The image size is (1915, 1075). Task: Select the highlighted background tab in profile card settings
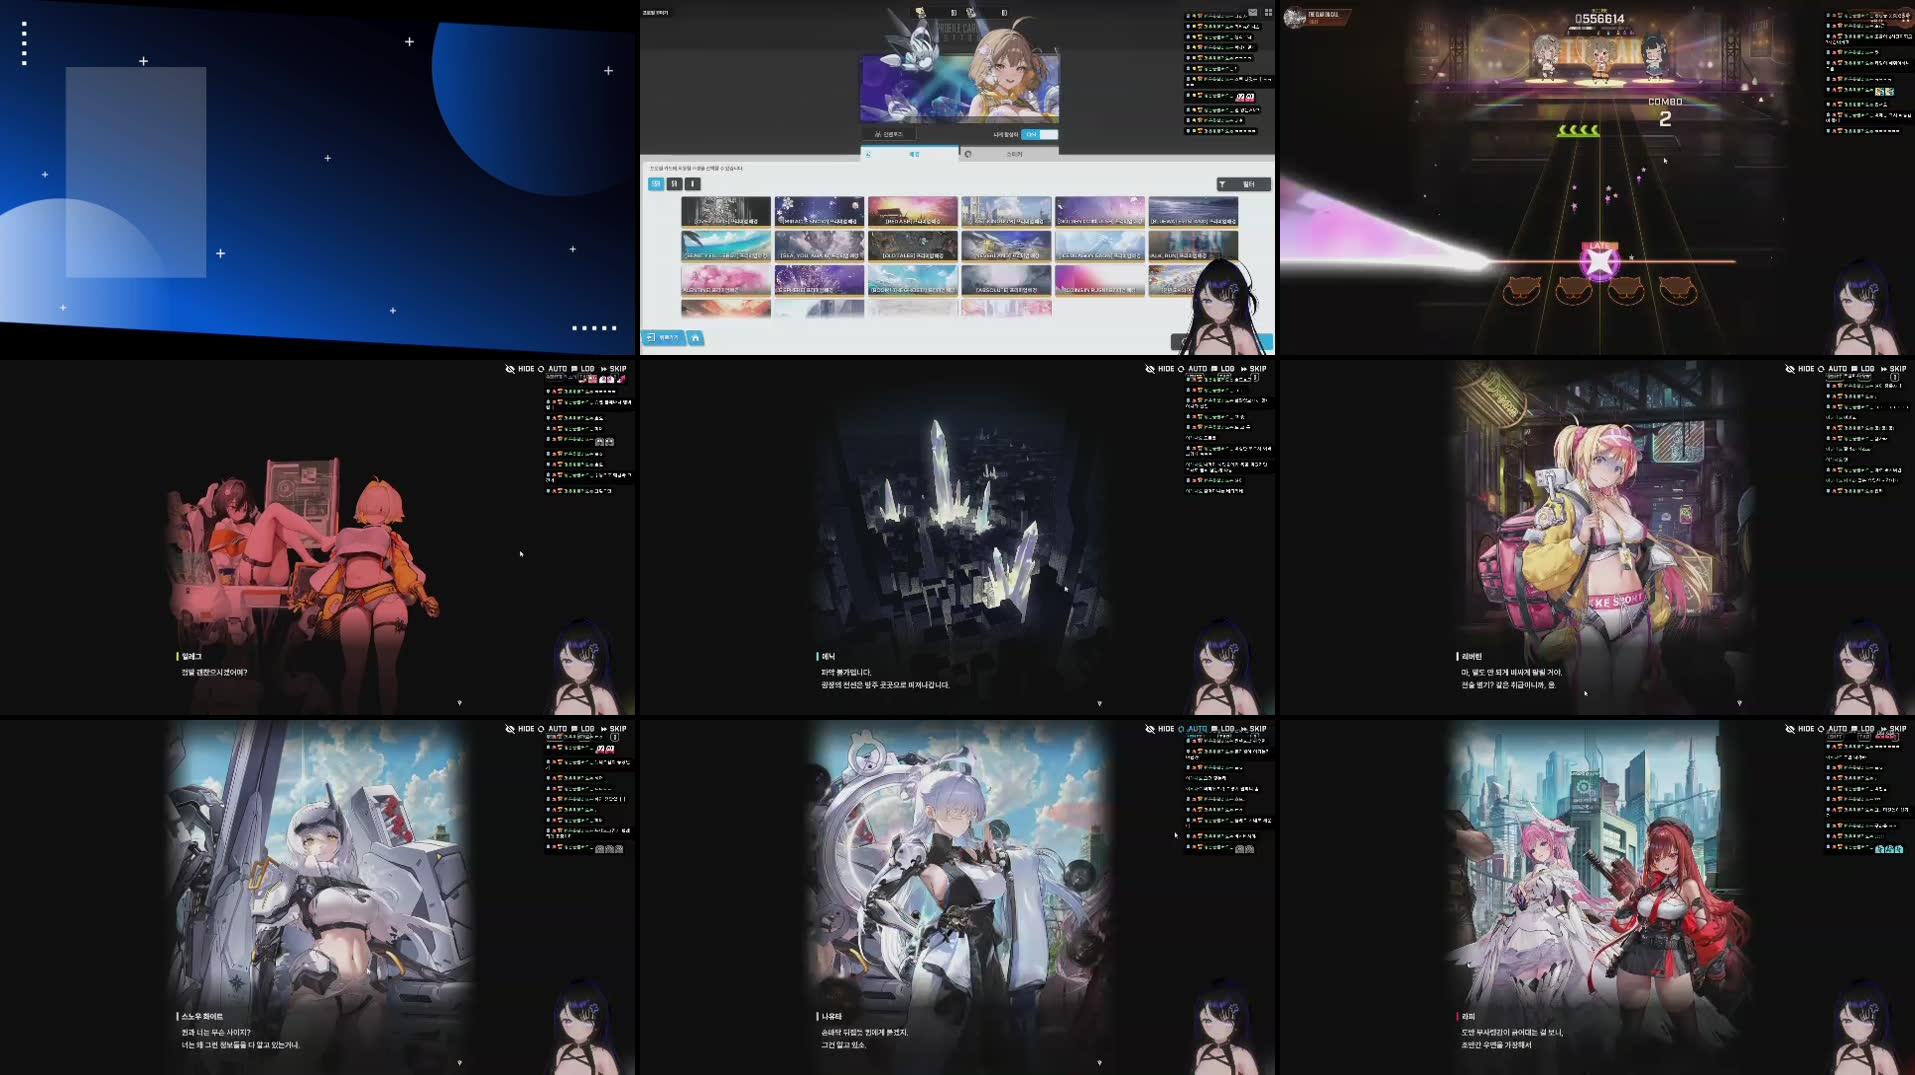click(909, 154)
